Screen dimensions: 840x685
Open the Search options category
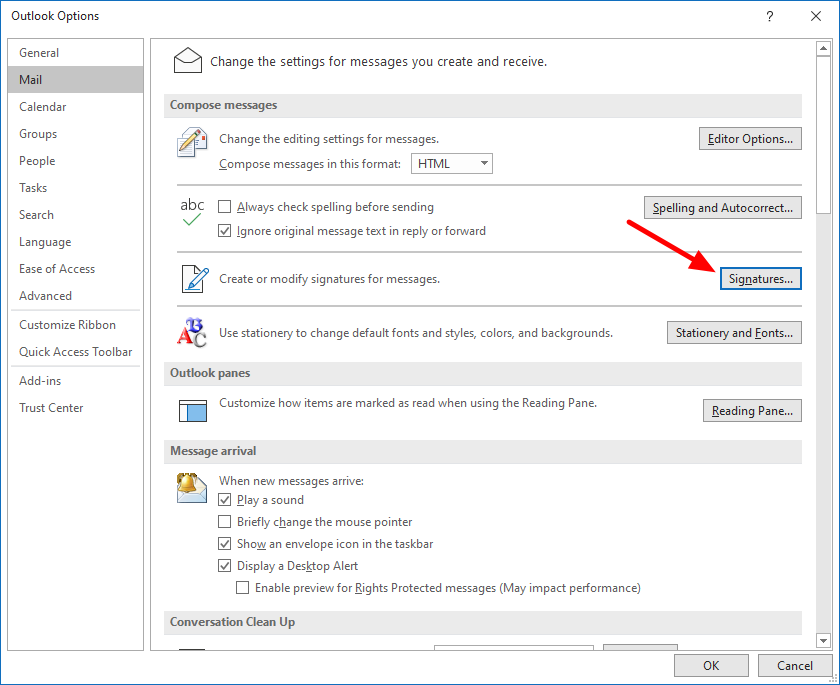pyautogui.click(x=76, y=215)
